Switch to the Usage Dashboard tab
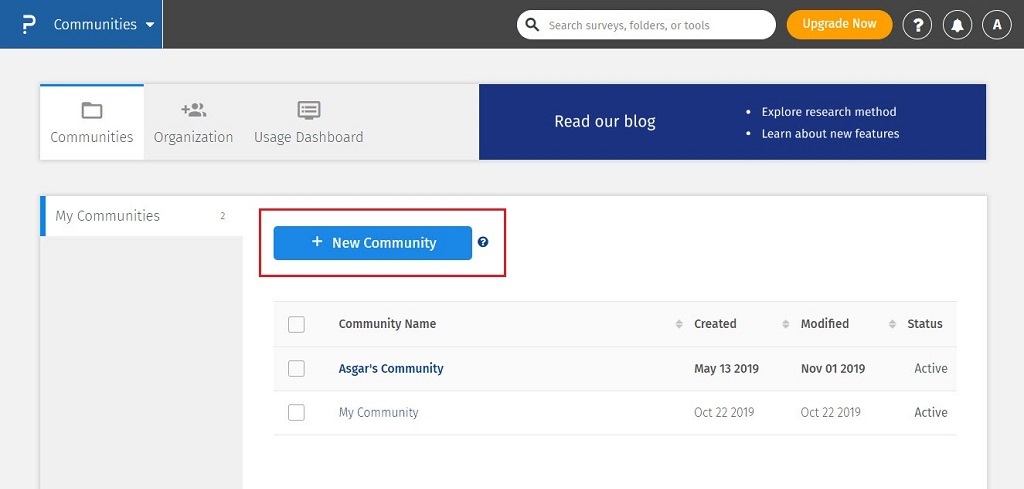 click(308, 122)
